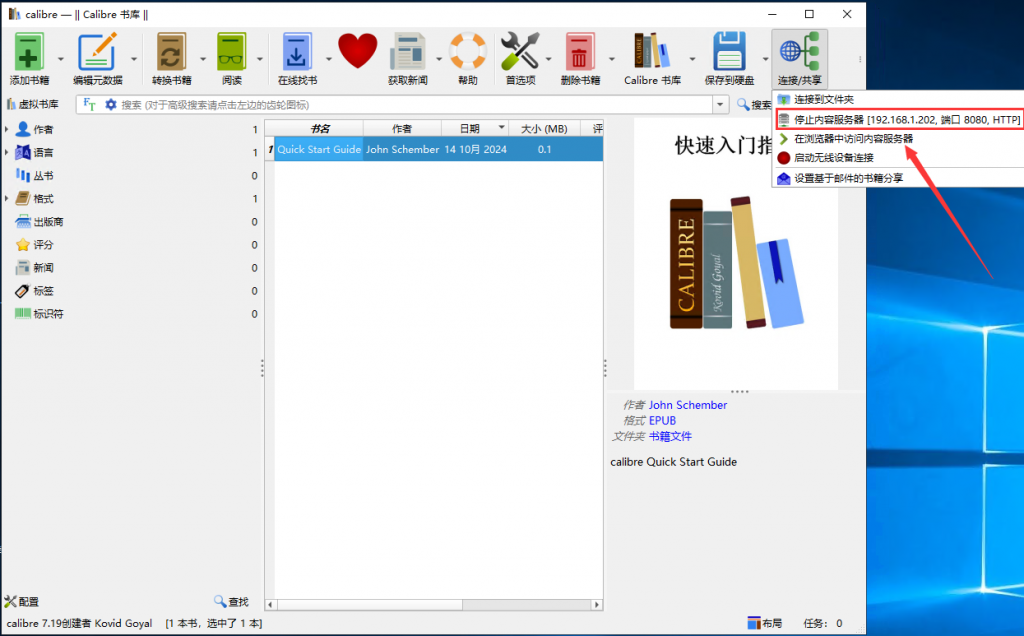Open dropdown arrow beside Add books
The width and height of the screenshot is (1024, 636).
pyautogui.click(x=60, y=58)
